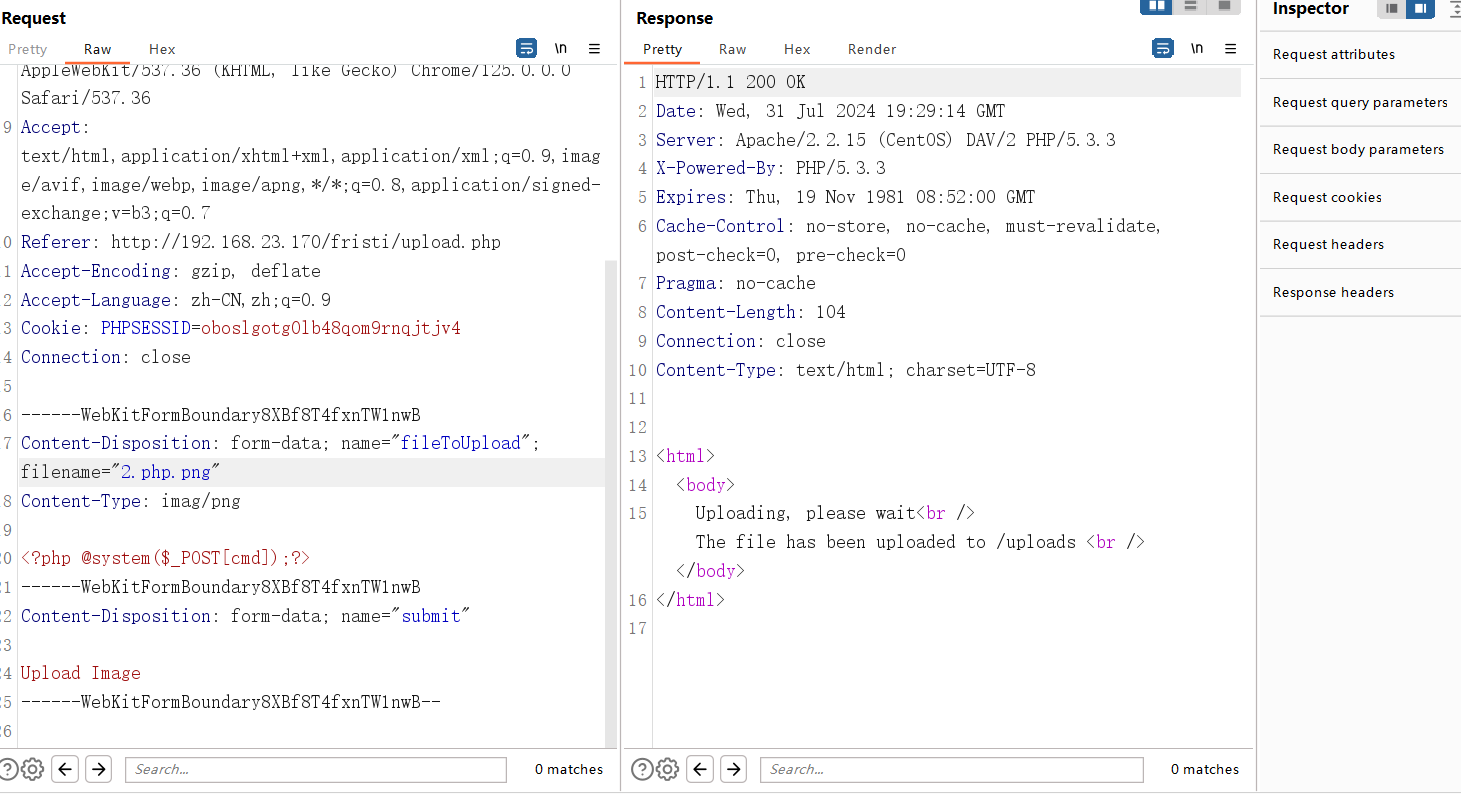Select combined tabbed request/response layout

pyautogui.click(x=1224, y=6)
